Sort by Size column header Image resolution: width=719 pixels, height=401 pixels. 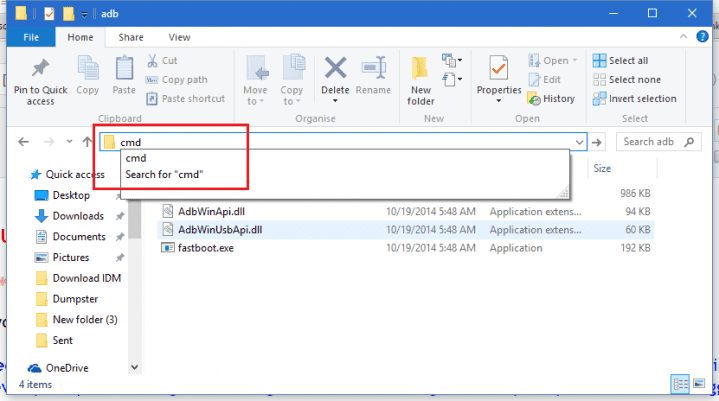(x=602, y=168)
